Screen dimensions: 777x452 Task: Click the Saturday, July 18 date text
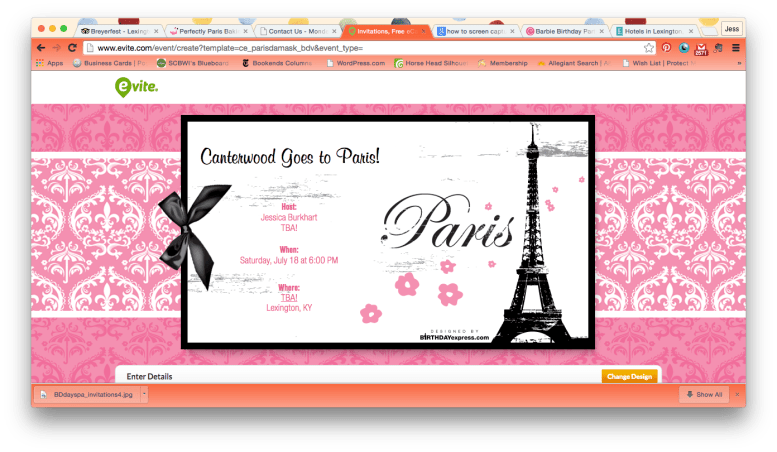[289, 260]
